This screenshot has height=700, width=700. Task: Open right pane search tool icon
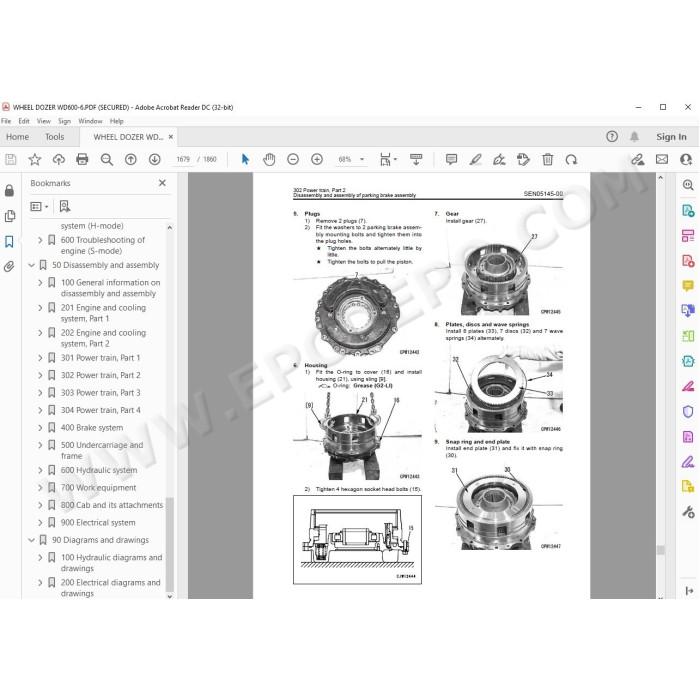(x=688, y=185)
